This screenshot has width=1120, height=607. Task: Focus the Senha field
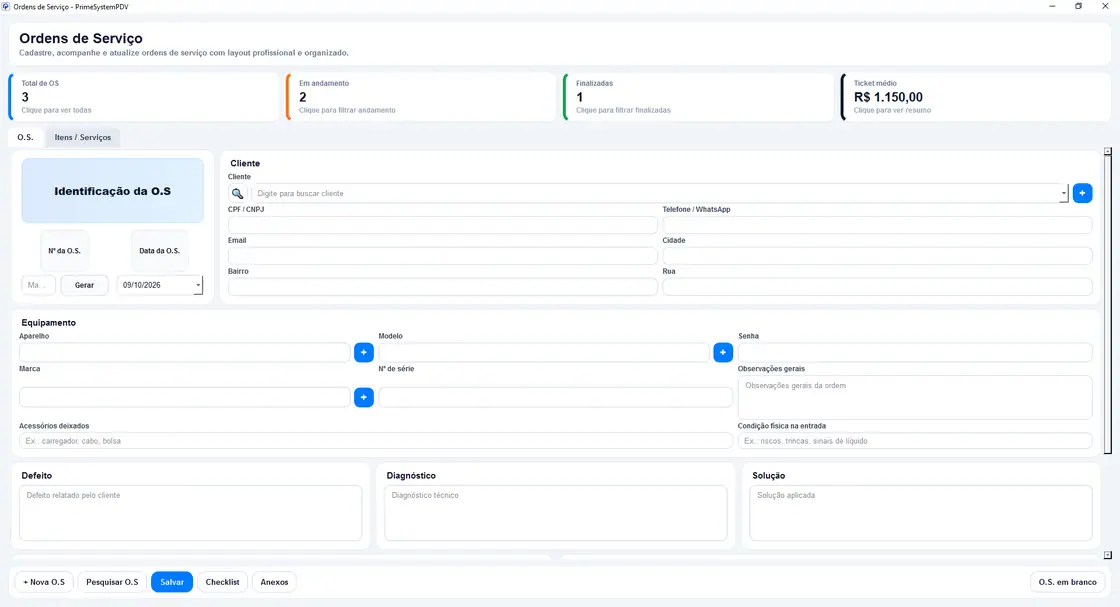[915, 352]
